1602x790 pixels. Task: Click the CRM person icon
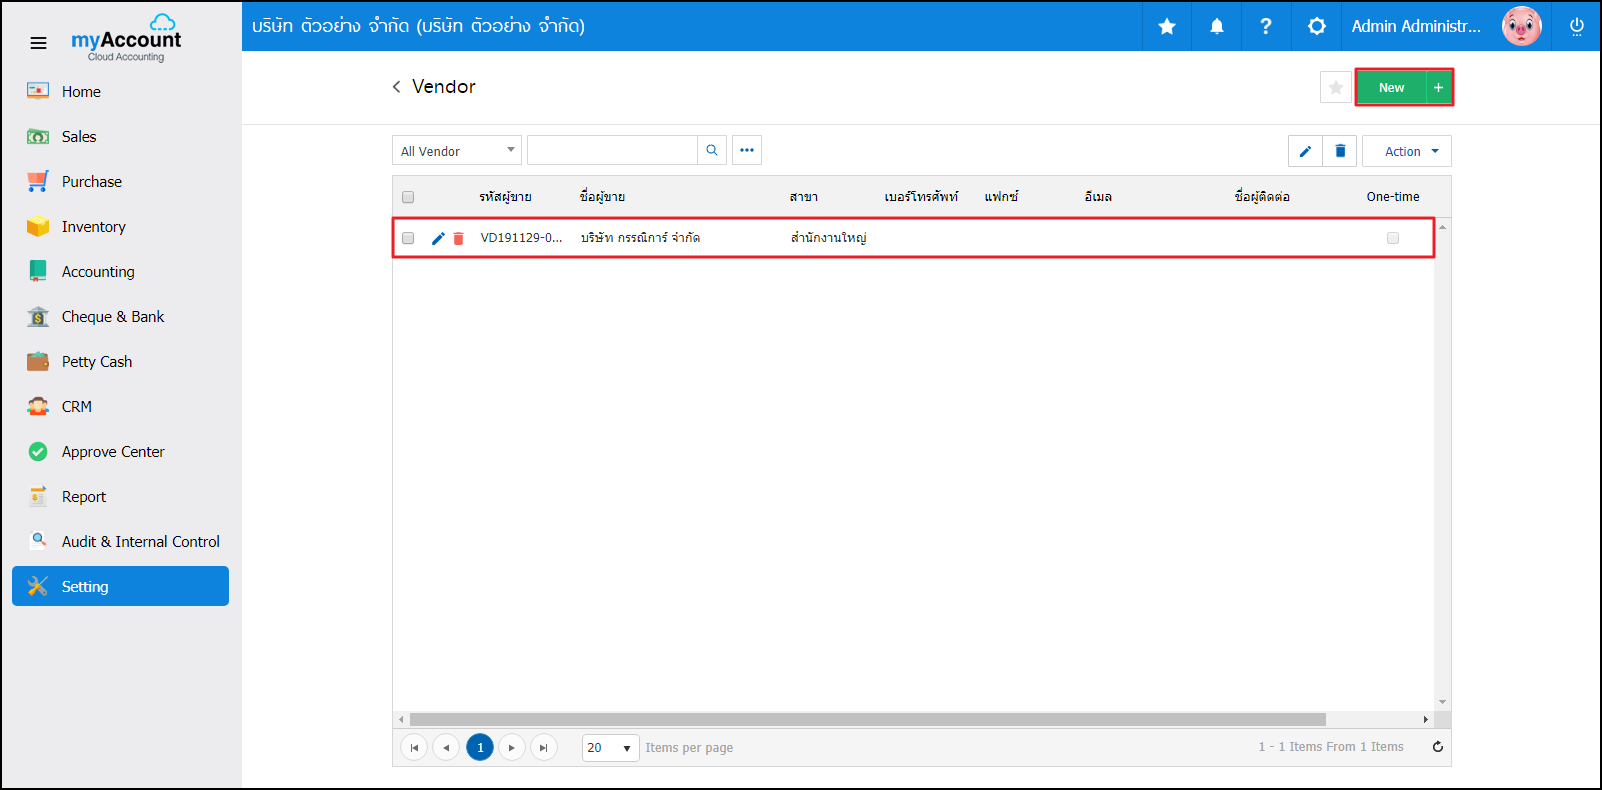coord(38,406)
